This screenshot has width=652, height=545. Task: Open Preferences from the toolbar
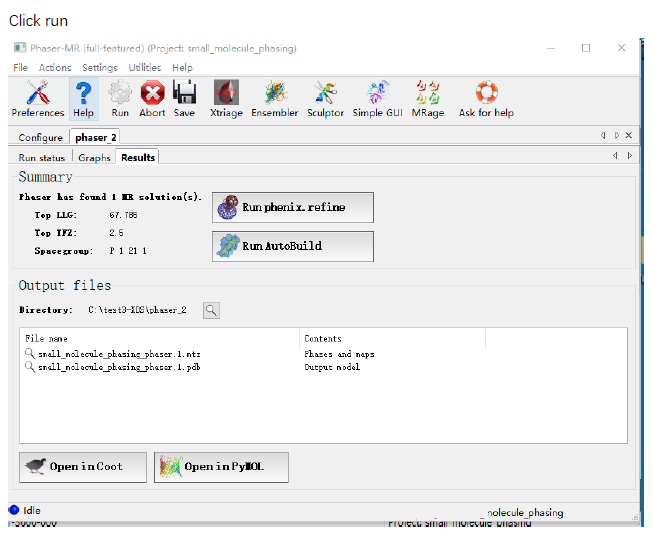pyautogui.click(x=38, y=99)
